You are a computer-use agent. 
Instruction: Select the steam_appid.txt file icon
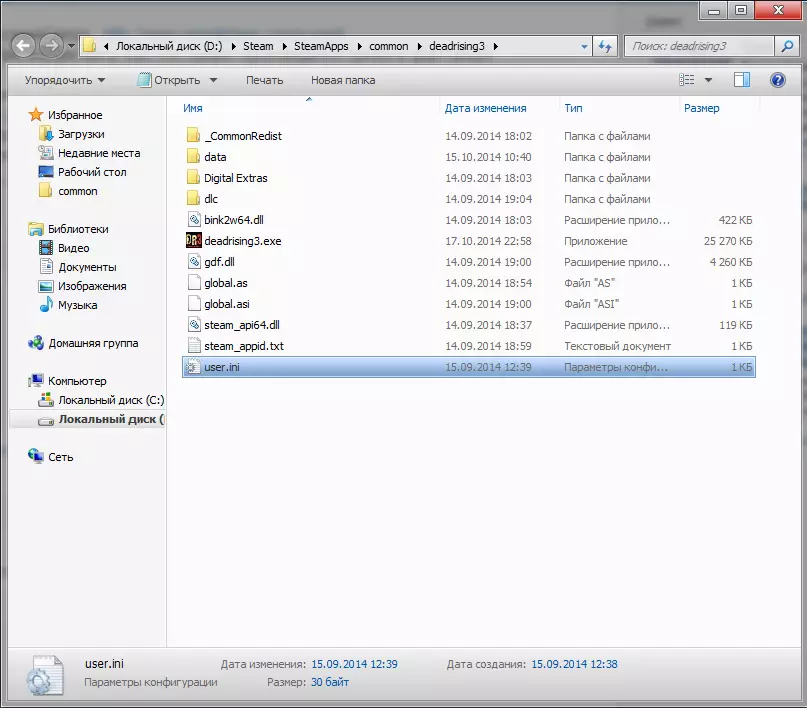click(x=194, y=346)
